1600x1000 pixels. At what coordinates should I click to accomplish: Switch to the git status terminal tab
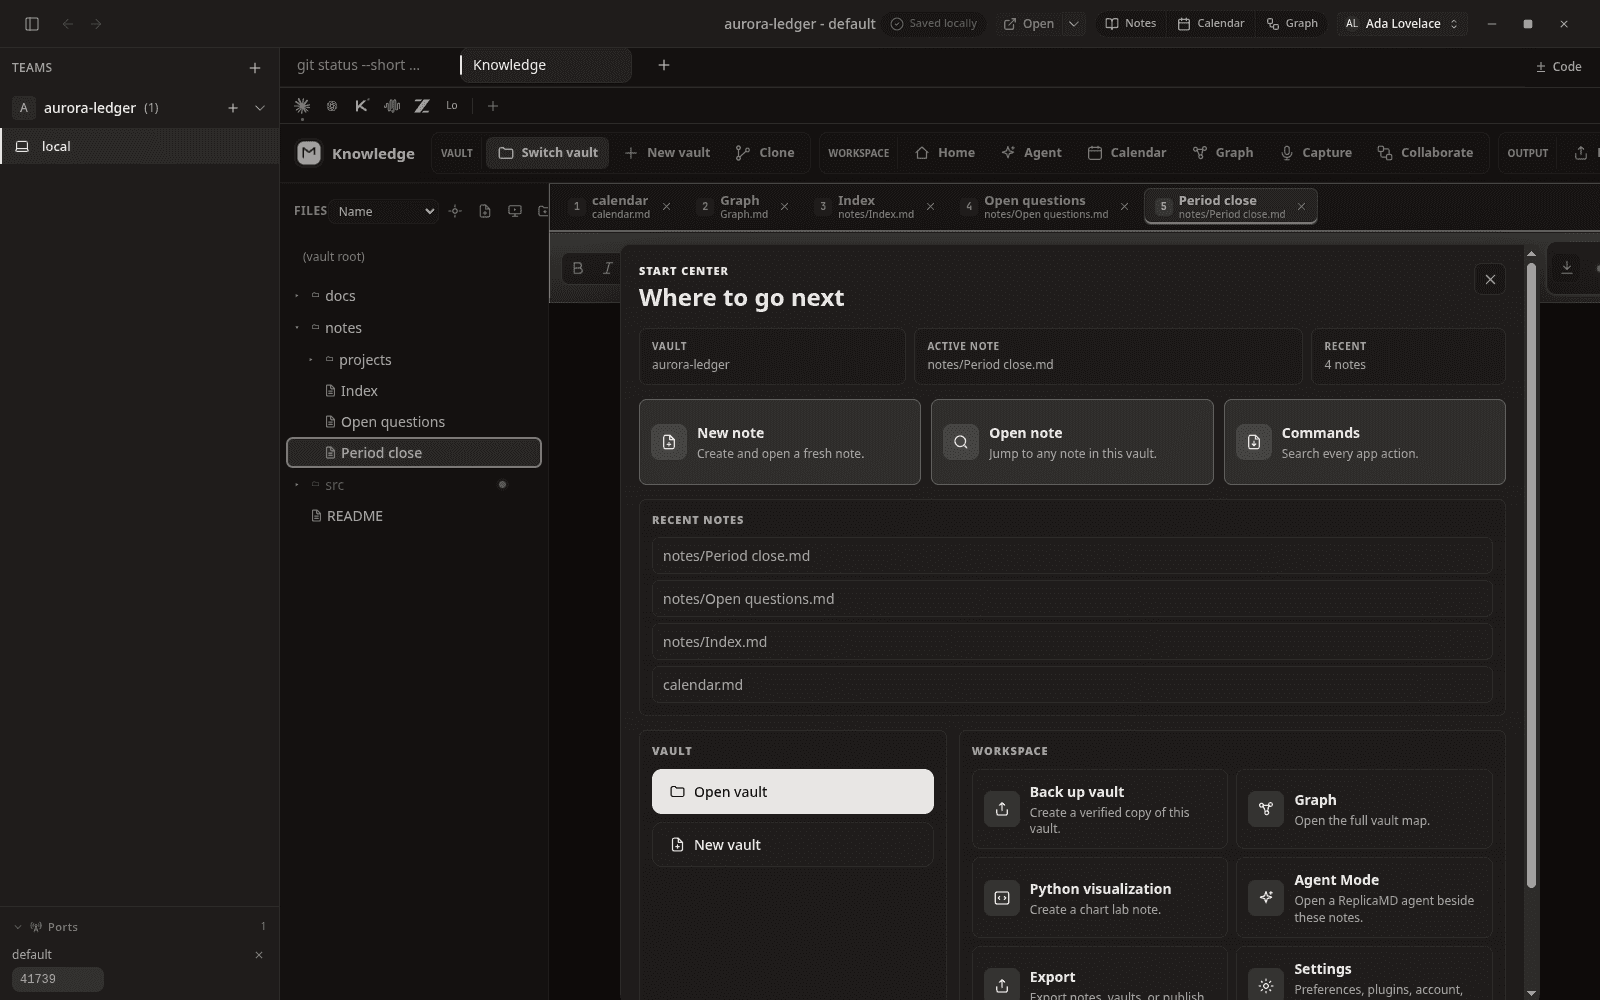pos(358,65)
